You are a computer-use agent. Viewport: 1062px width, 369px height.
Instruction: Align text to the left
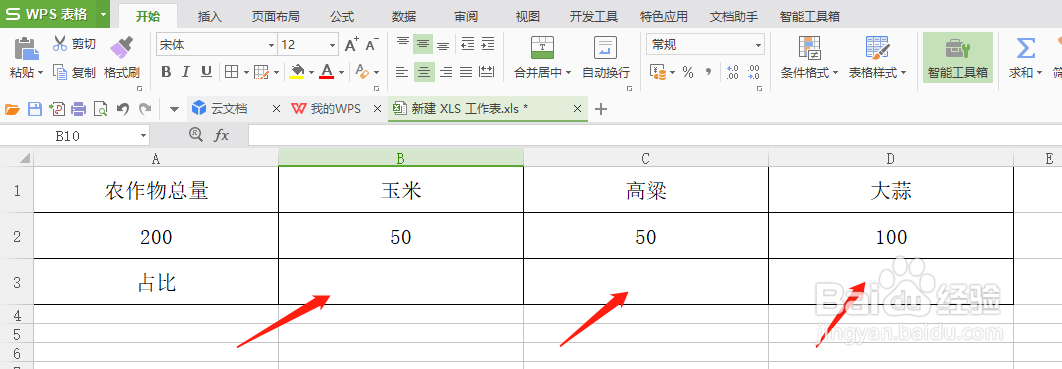pyautogui.click(x=402, y=72)
